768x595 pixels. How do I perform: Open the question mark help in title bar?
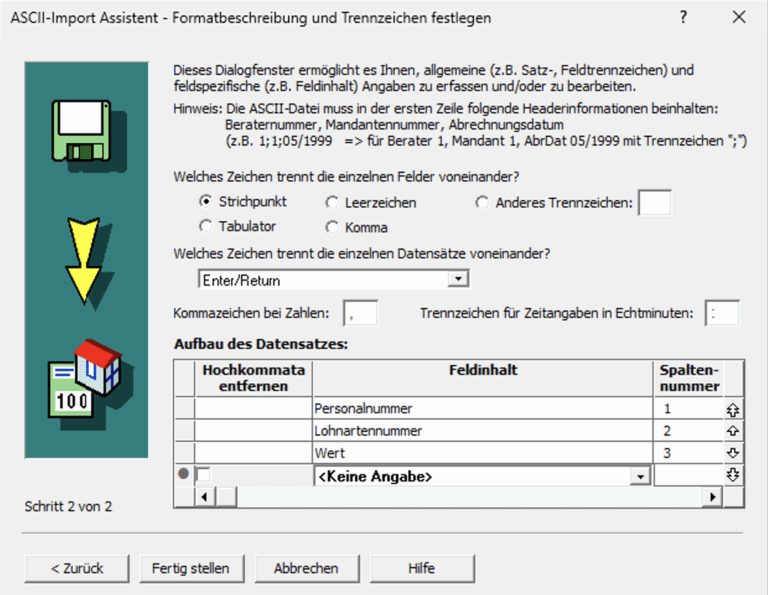pyautogui.click(x=683, y=18)
